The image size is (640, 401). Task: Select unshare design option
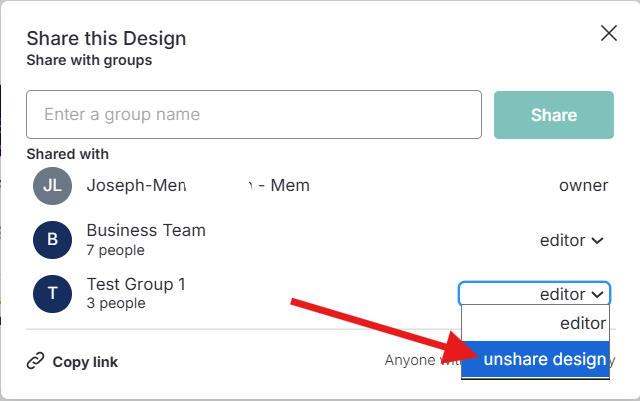(536, 359)
